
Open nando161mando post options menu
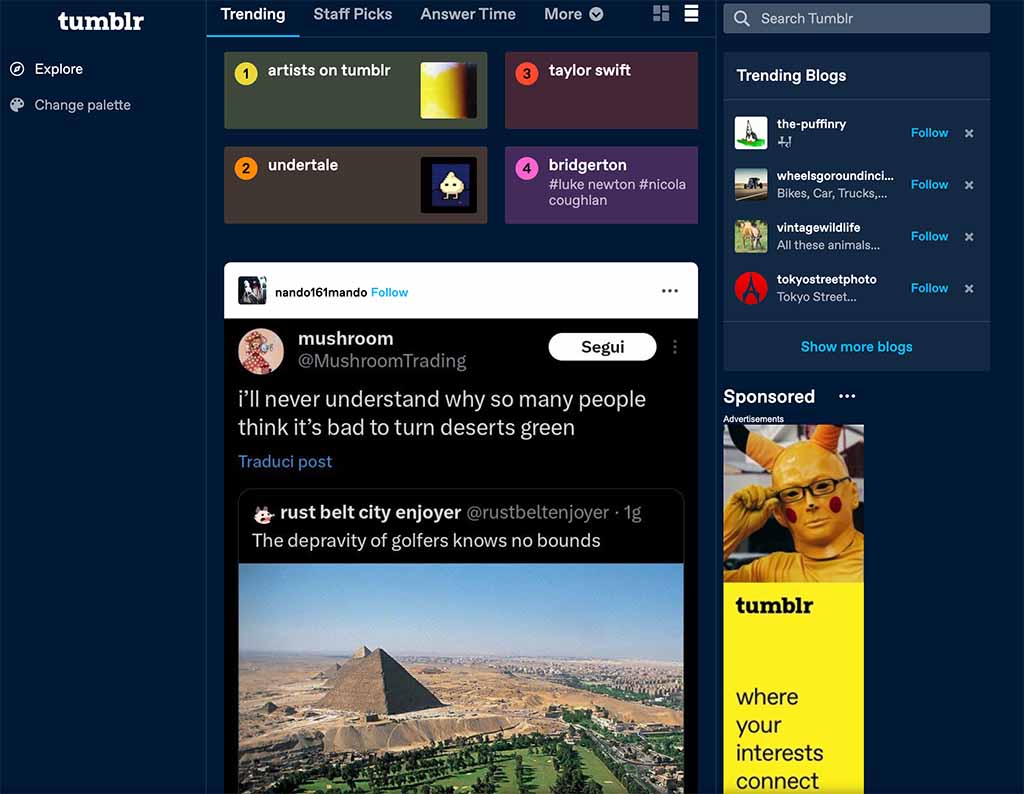[x=670, y=291]
